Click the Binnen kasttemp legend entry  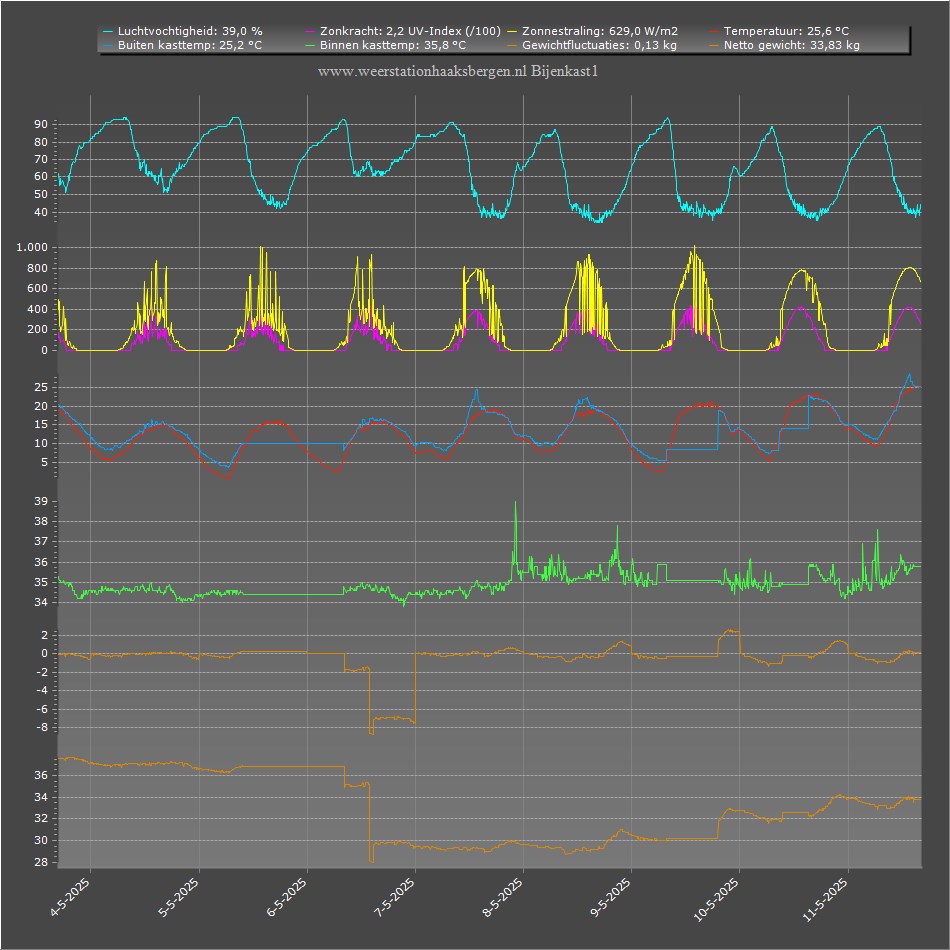click(386, 45)
